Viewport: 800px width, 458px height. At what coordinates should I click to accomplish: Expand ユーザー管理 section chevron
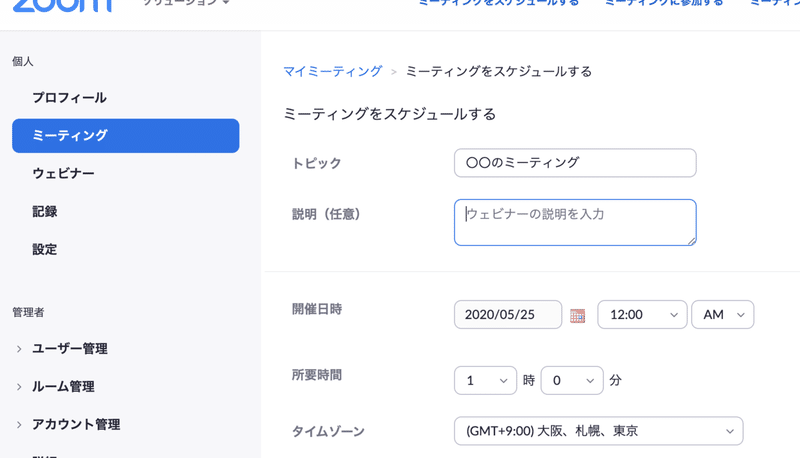[19, 349]
